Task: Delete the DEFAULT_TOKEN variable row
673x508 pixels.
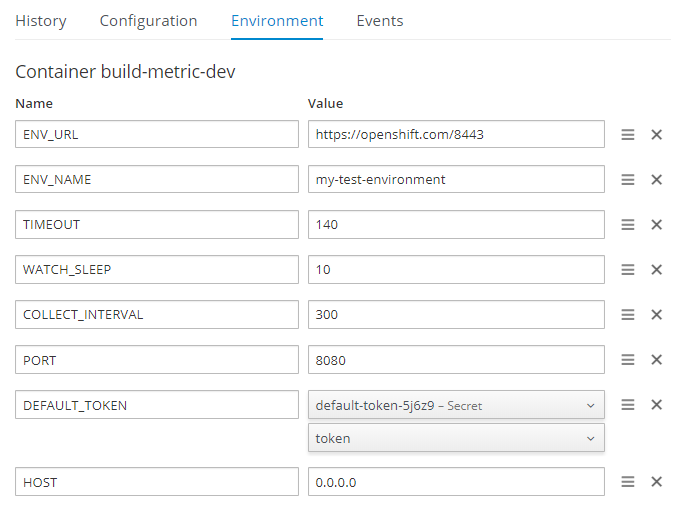Action: (657, 405)
